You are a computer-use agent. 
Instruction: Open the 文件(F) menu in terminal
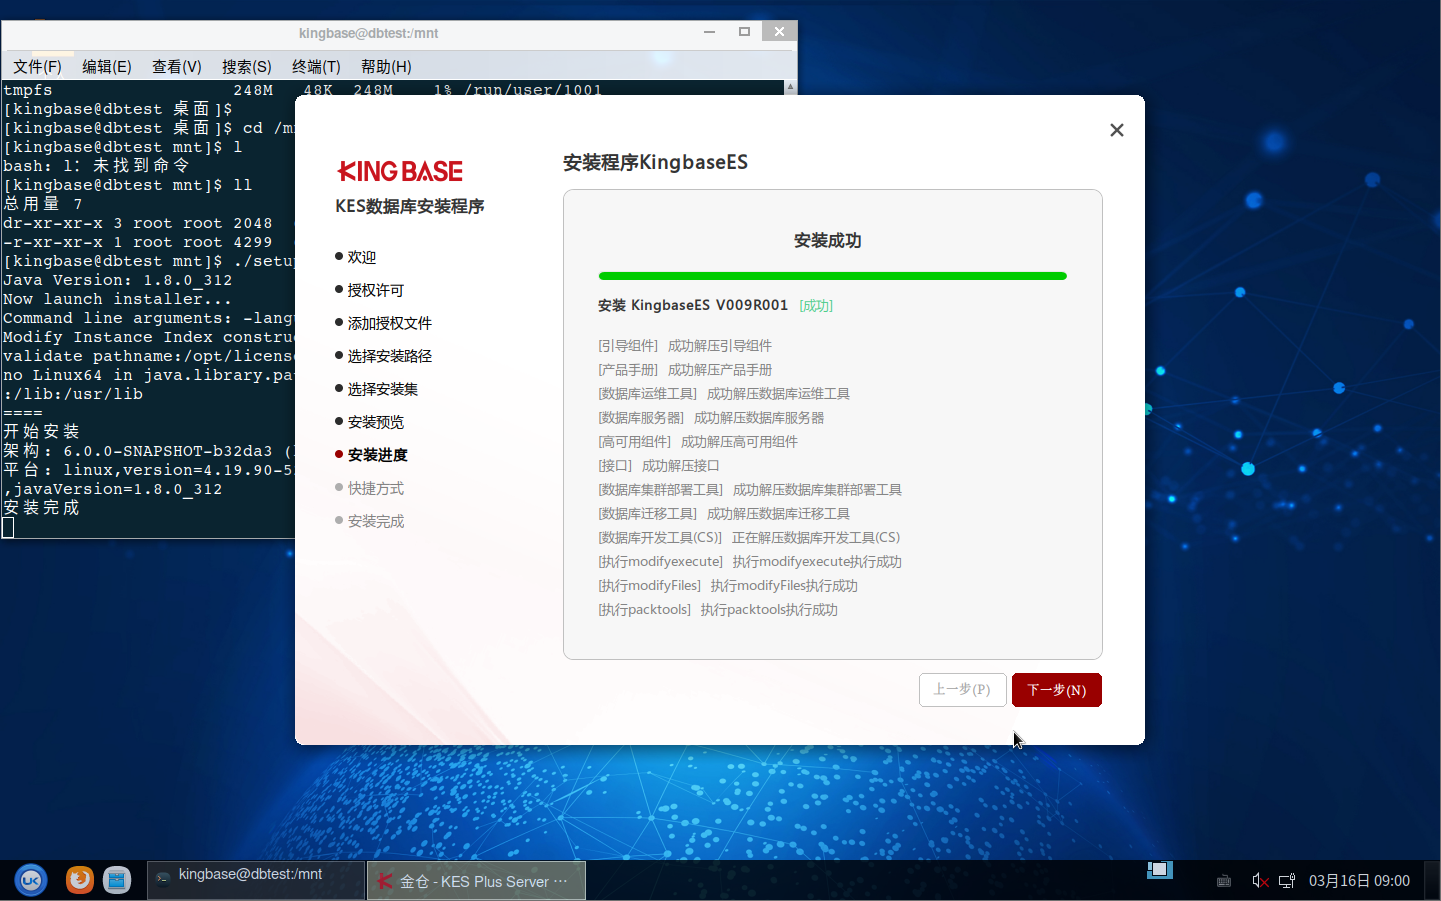[38, 66]
